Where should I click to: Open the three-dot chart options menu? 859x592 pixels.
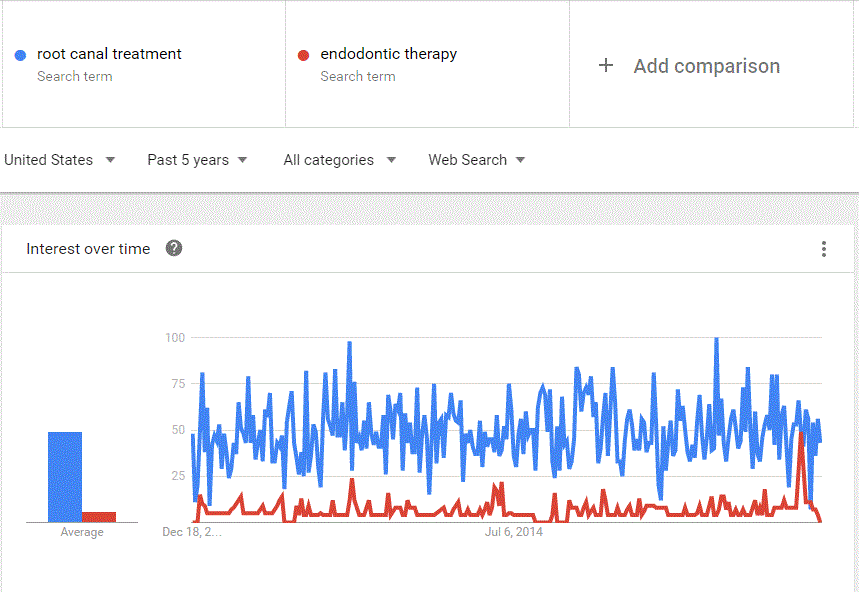[x=823, y=249]
